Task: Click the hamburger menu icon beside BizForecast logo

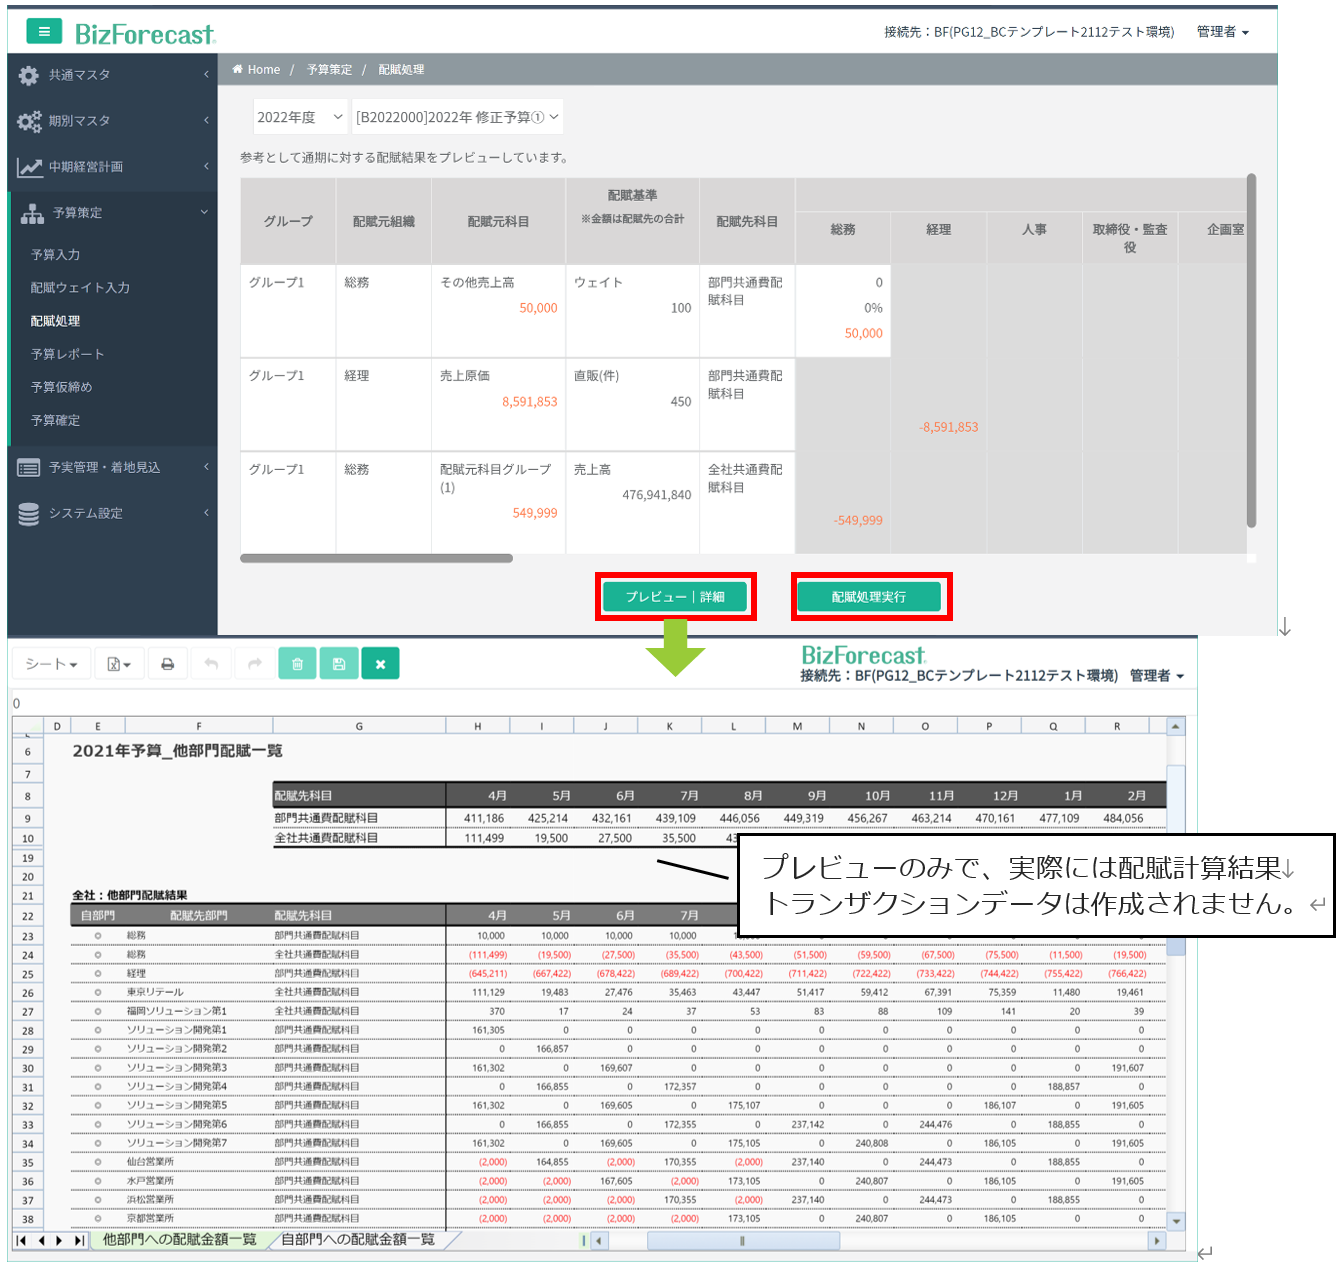Action: coord(43,32)
